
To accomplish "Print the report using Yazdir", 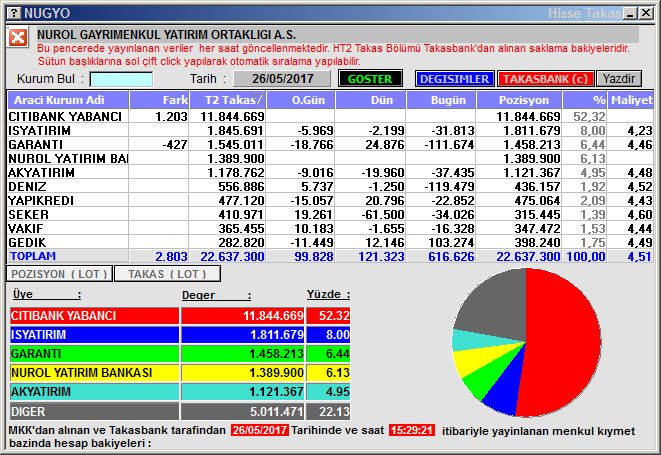I will pos(619,79).
